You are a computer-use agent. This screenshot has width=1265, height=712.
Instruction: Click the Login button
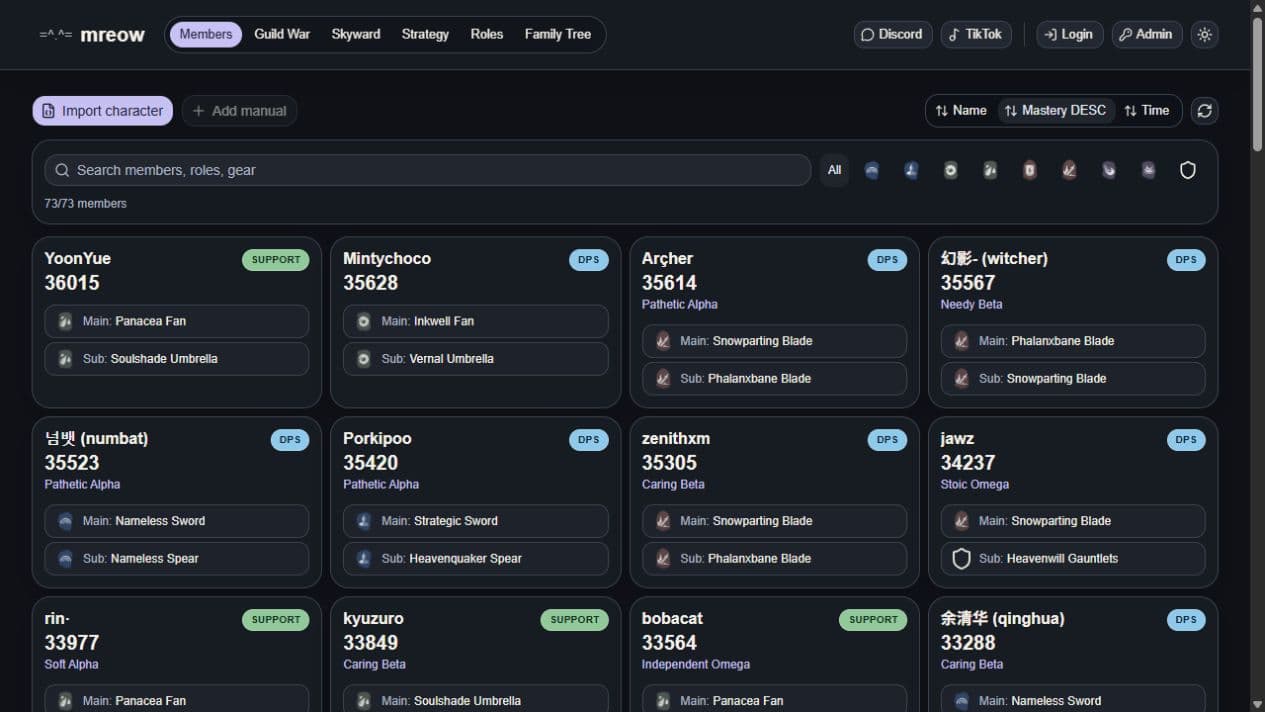(x=1070, y=35)
